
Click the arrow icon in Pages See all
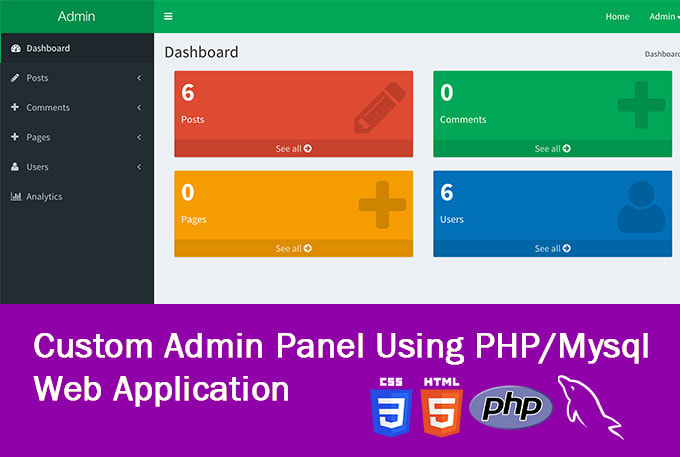(307, 248)
